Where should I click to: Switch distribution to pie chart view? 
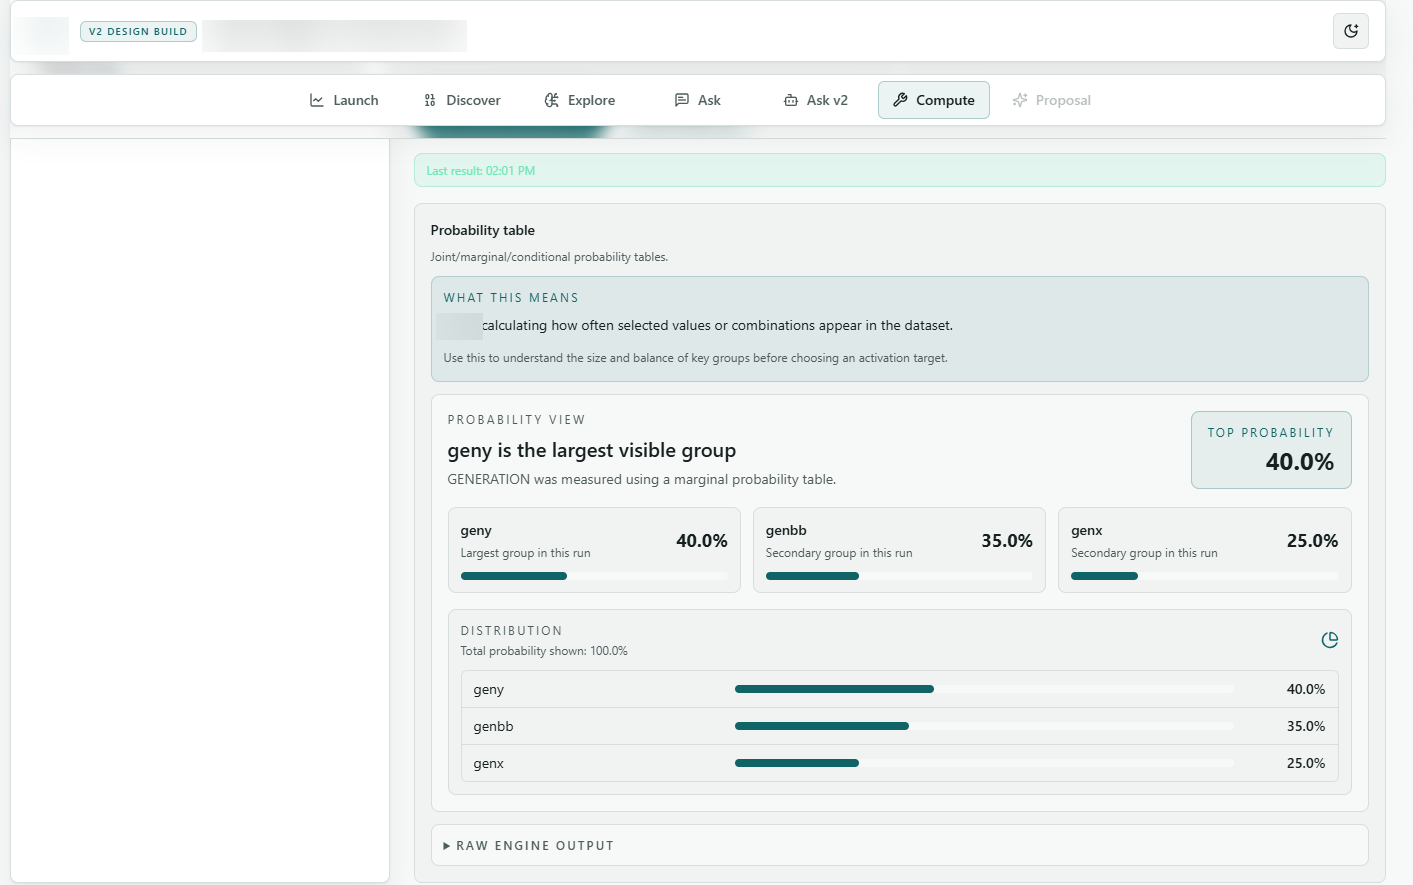click(x=1330, y=640)
